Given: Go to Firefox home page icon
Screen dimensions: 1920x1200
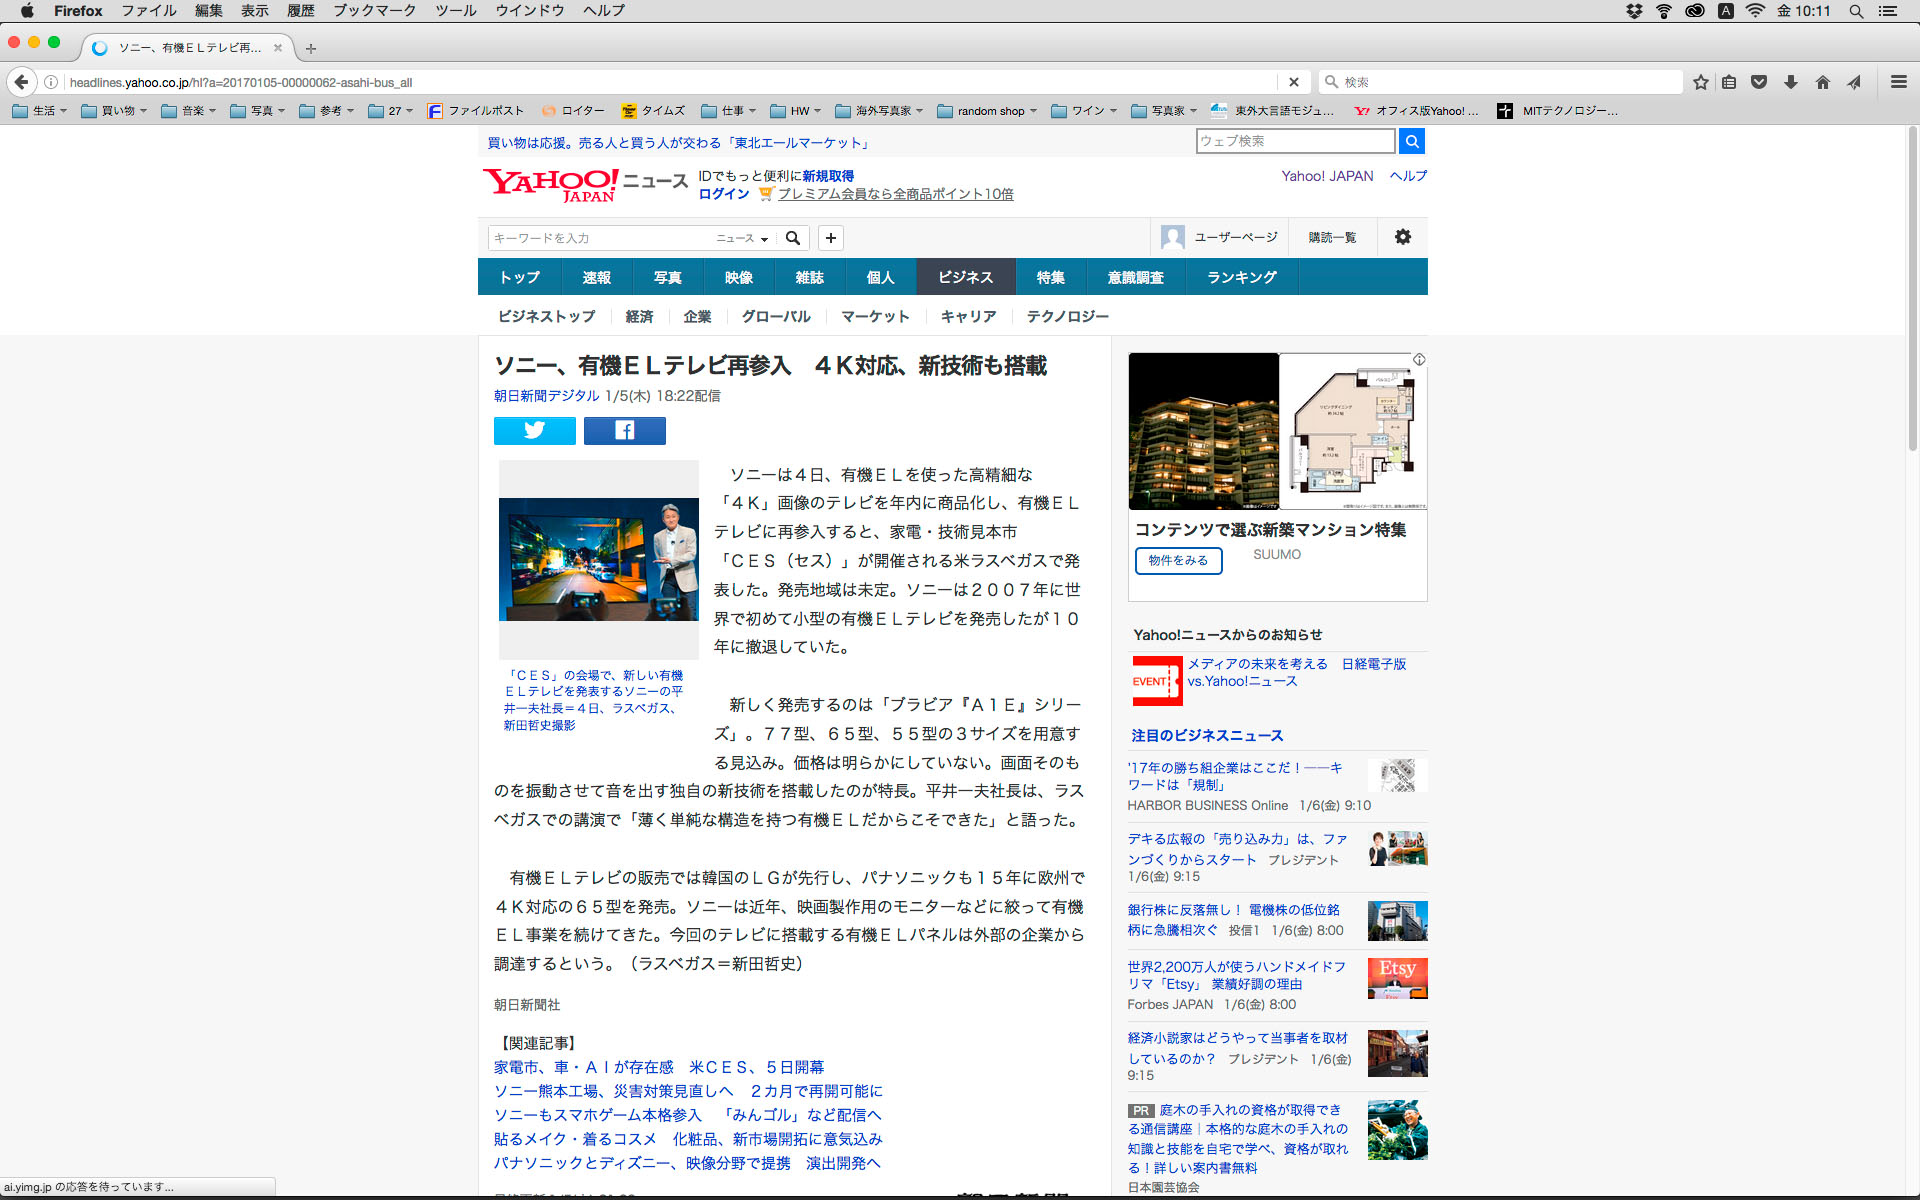Looking at the screenshot, I should (x=1822, y=82).
